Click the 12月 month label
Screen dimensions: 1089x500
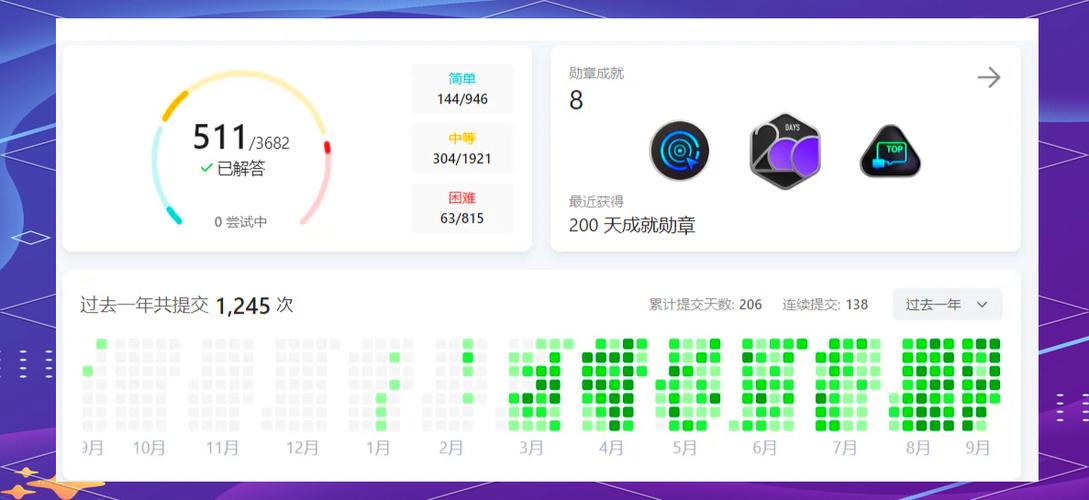[x=302, y=448]
